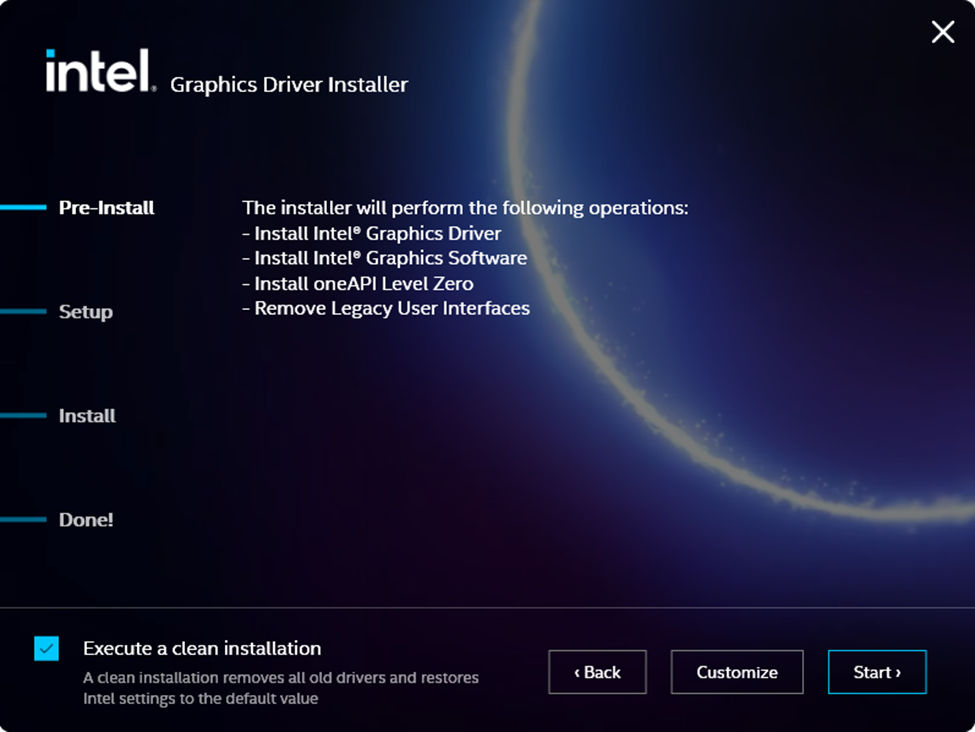The width and height of the screenshot is (975, 732).
Task: Toggle the clean installation checkbox
Action: click(x=44, y=649)
